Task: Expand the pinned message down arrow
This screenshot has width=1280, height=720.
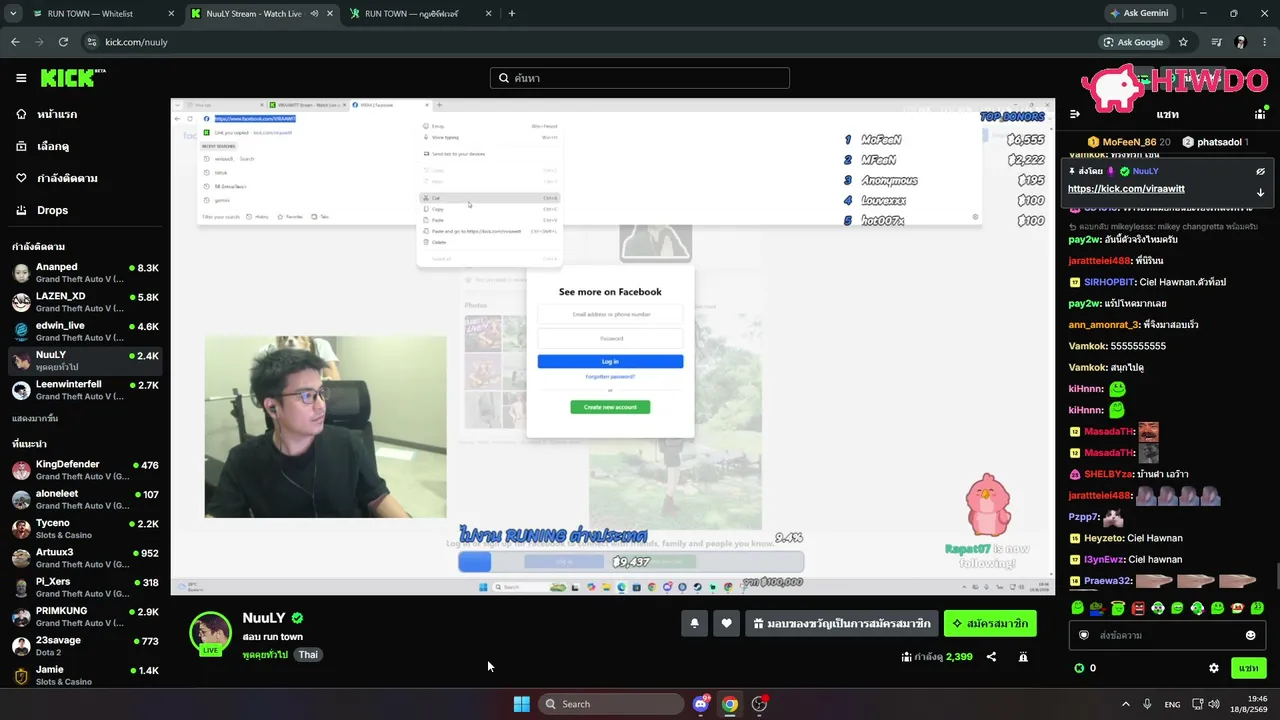Action: [x=1260, y=192]
